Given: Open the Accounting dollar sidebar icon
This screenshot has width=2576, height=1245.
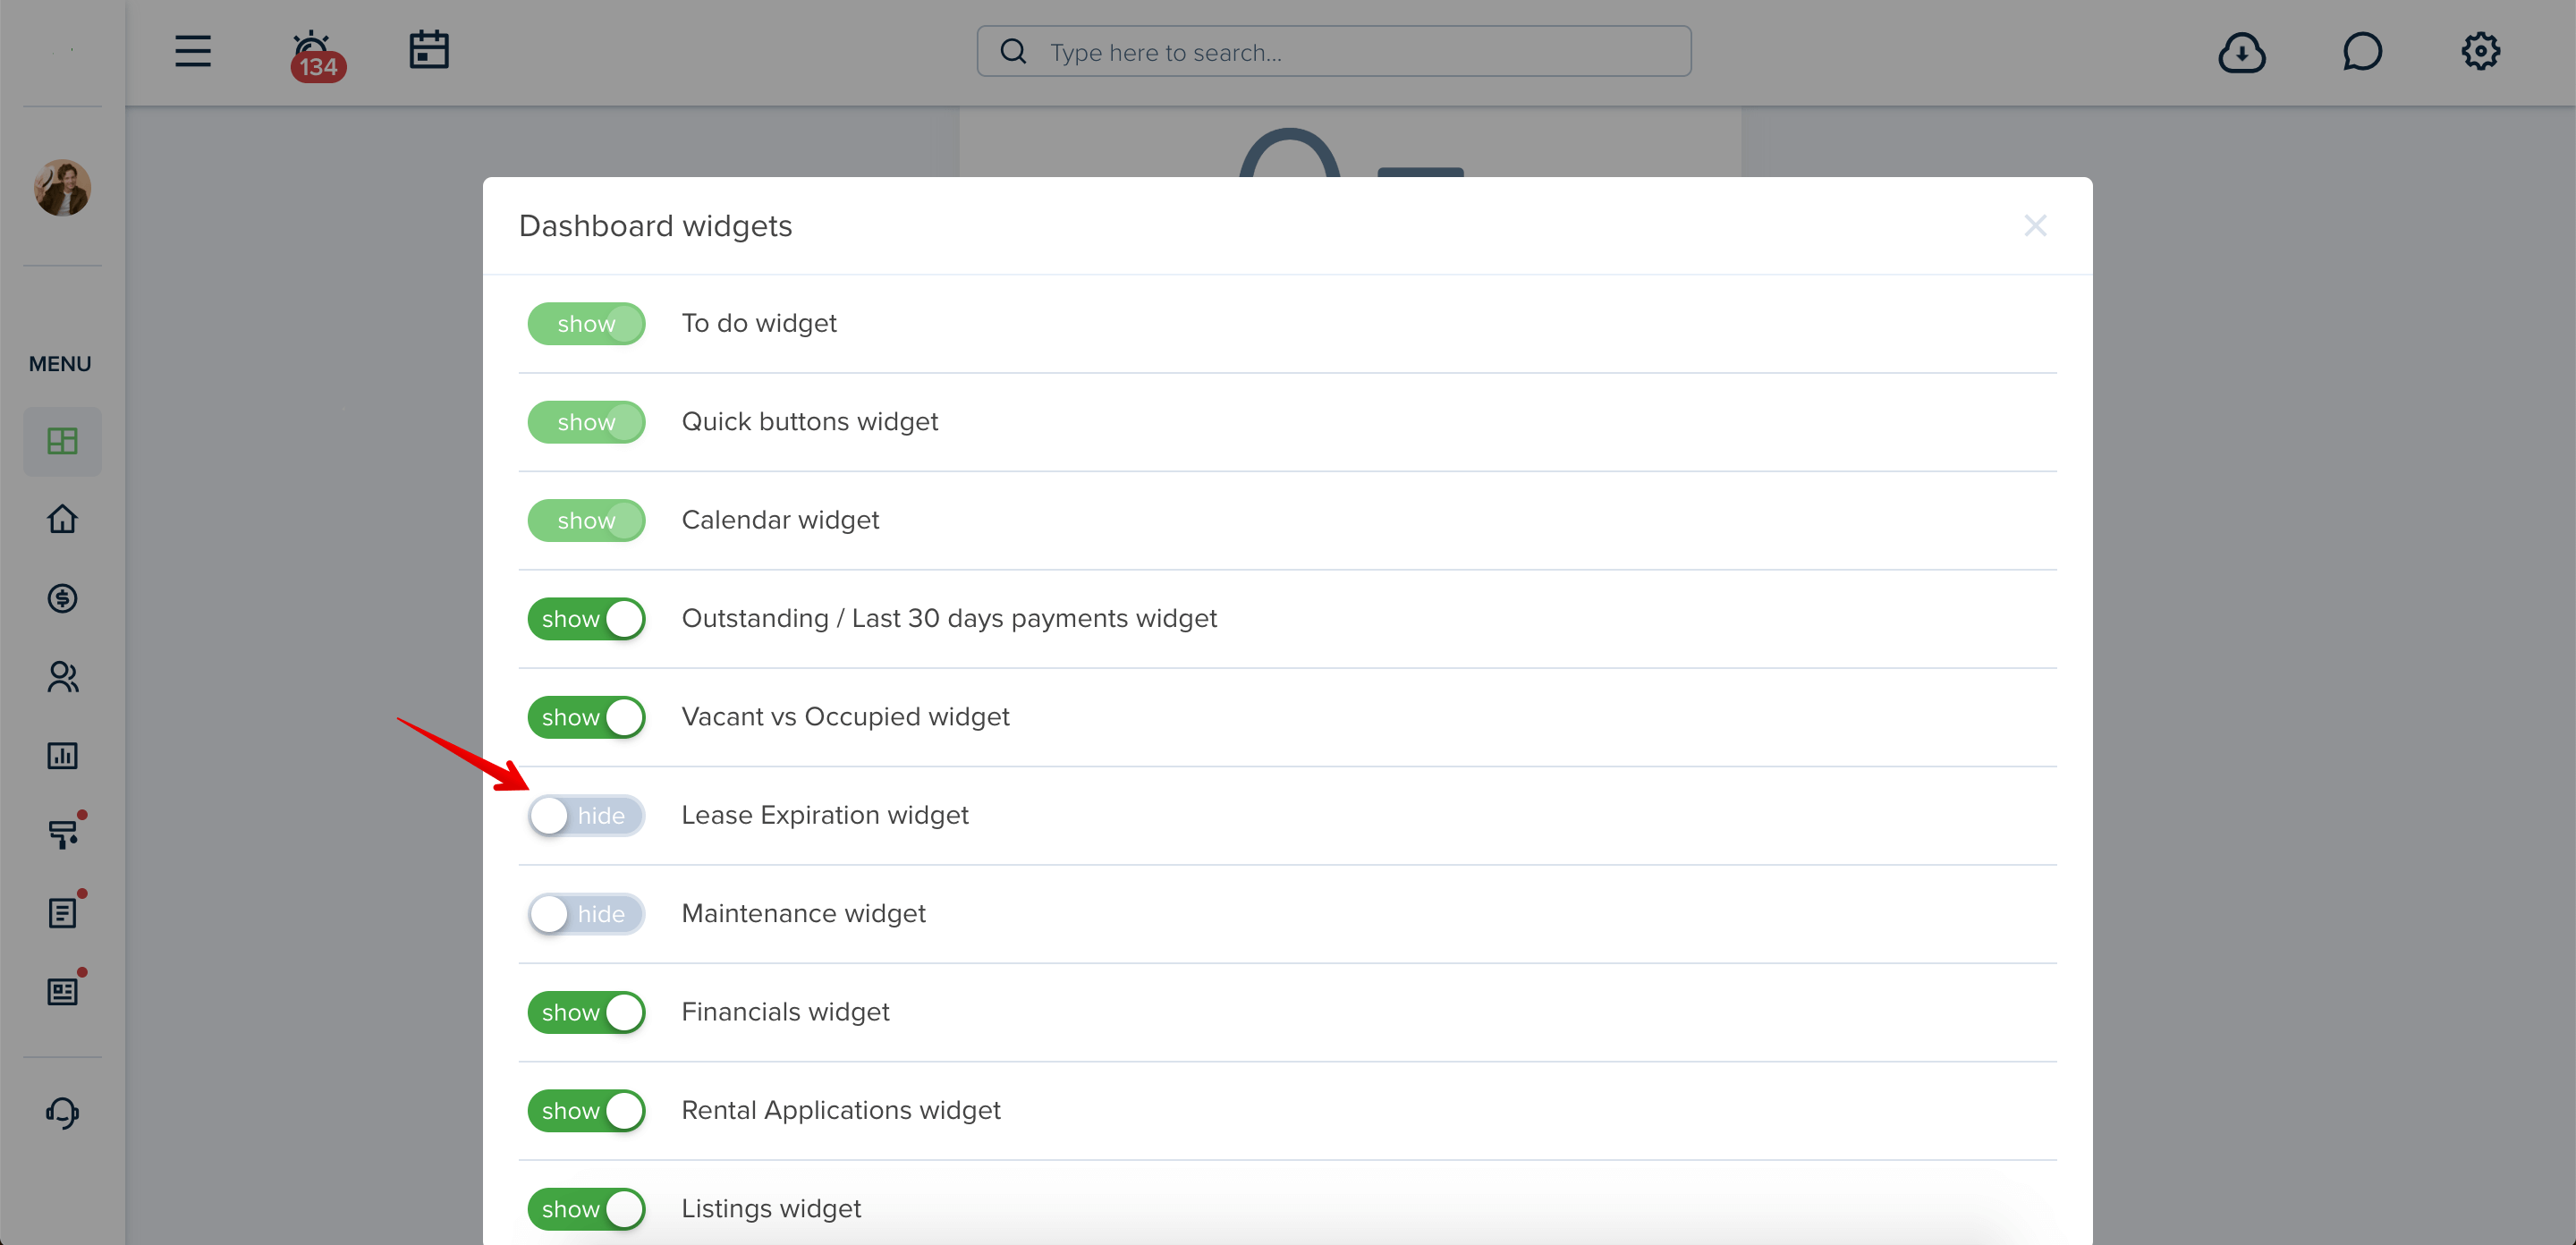Looking at the screenshot, I should click(62, 598).
